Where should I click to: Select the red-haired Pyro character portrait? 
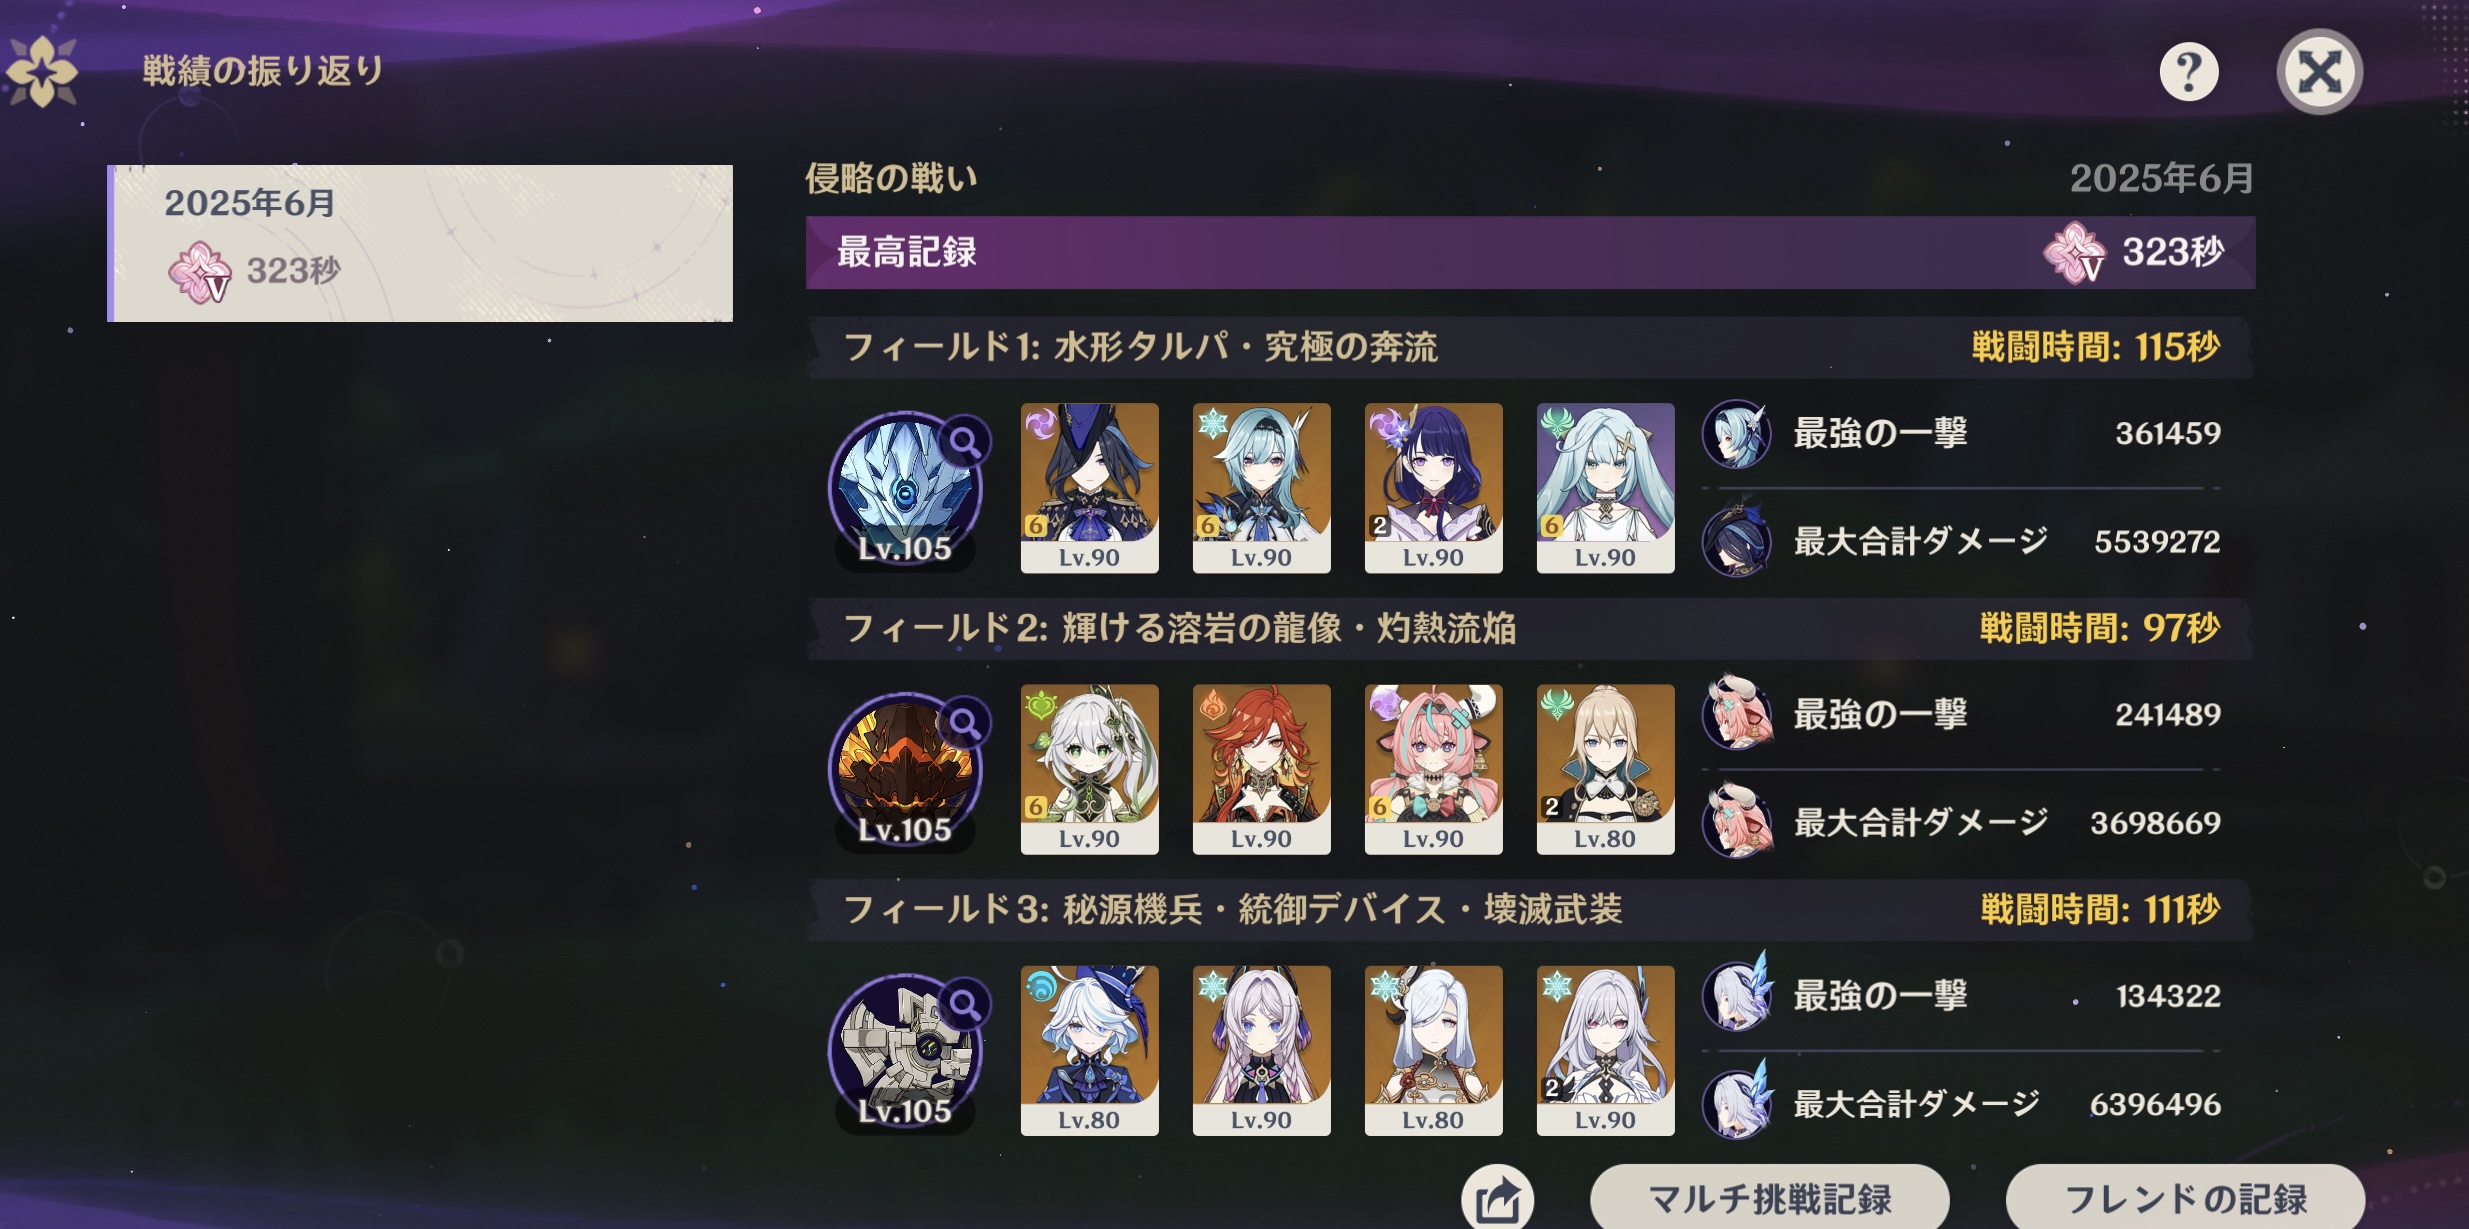(x=1261, y=769)
